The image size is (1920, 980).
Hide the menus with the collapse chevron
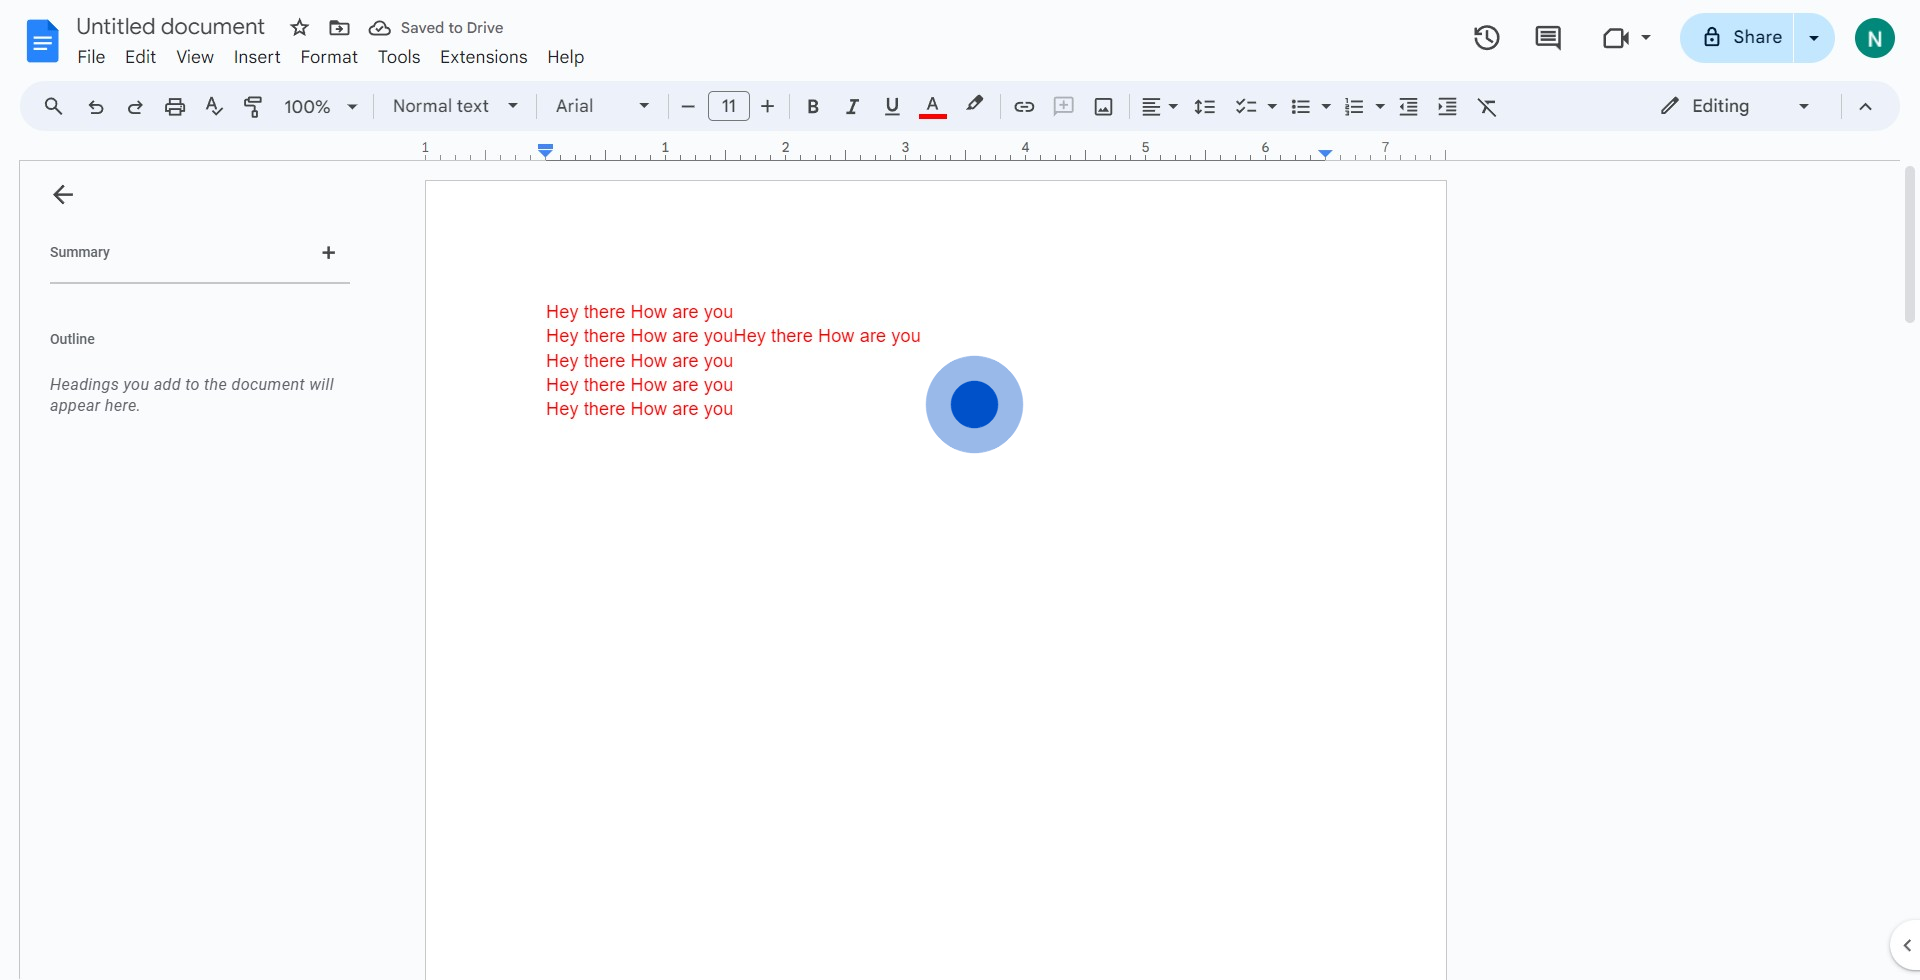click(1865, 106)
